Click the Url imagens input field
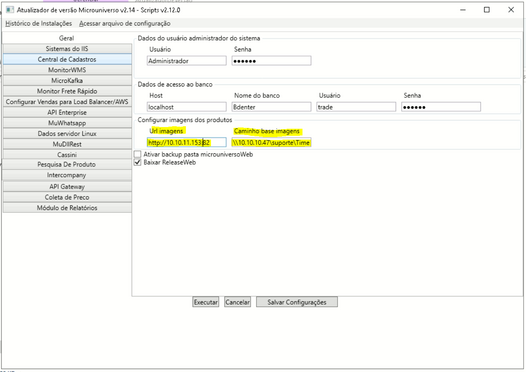 click(x=187, y=143)
